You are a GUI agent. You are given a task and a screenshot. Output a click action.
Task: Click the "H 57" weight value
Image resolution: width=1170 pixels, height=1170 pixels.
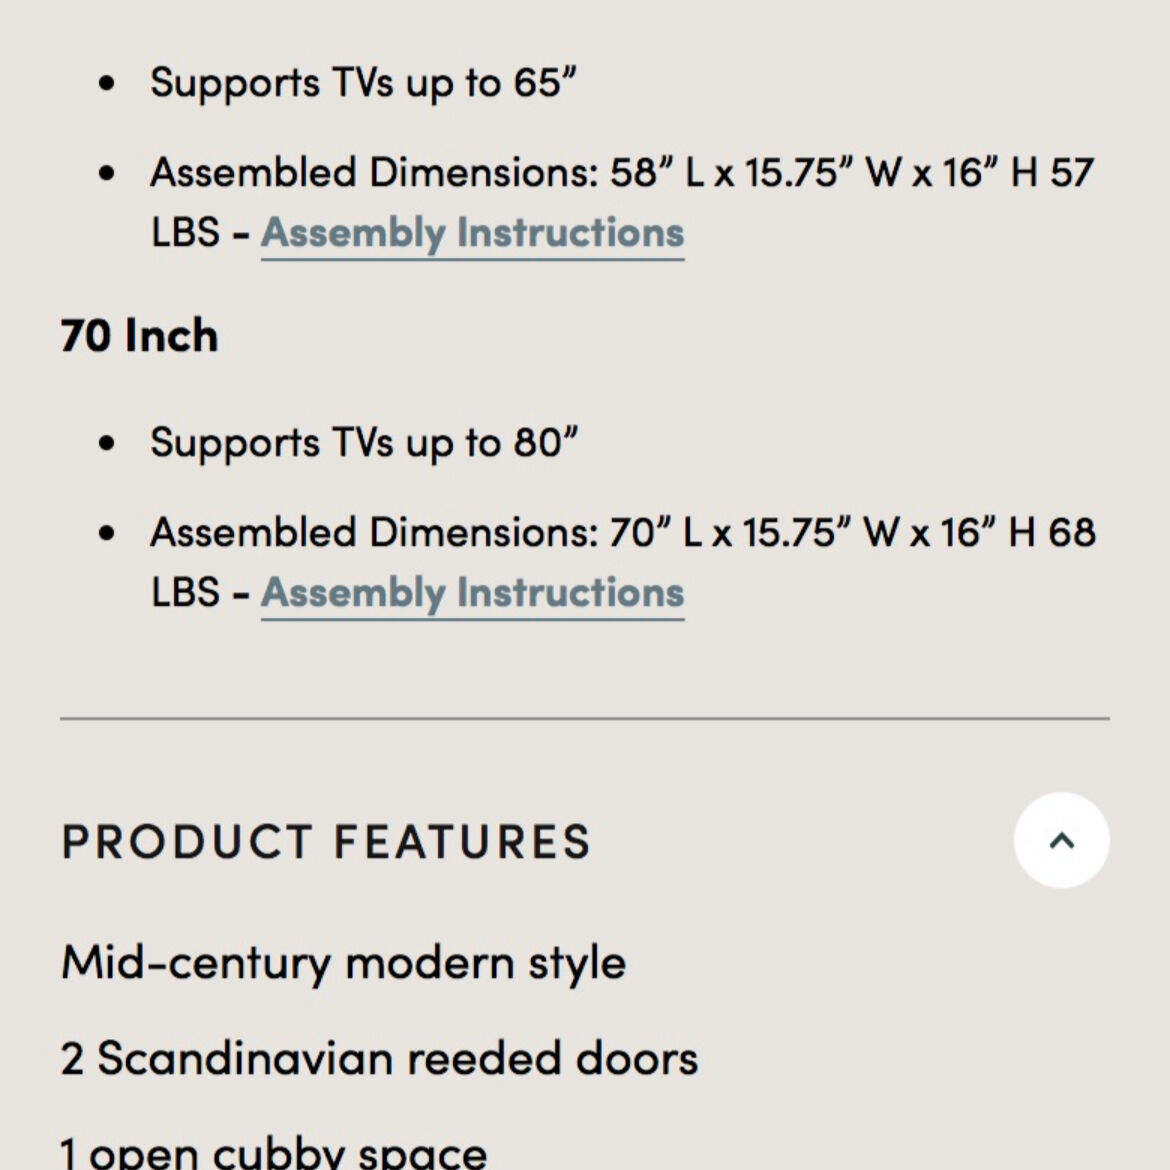click(x=1052, y=173)
